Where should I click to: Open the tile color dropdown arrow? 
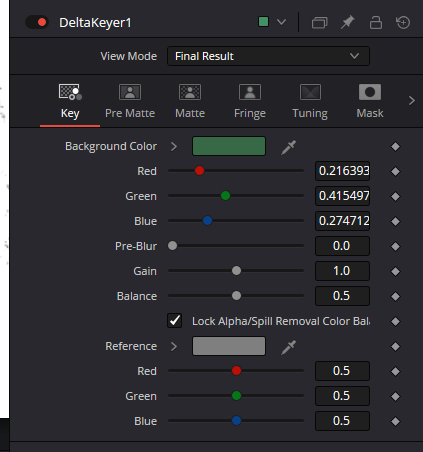tap(281, 22)
